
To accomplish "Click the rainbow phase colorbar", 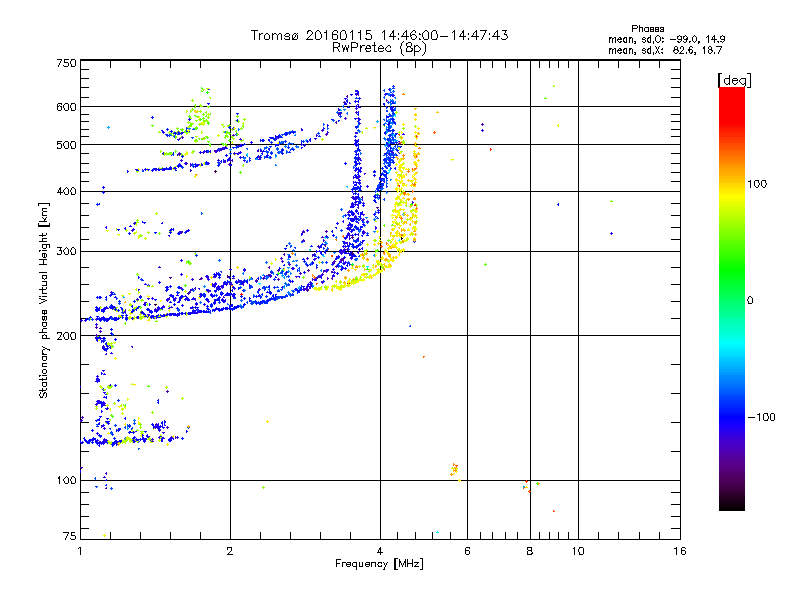I will click(x=732, y=298).
